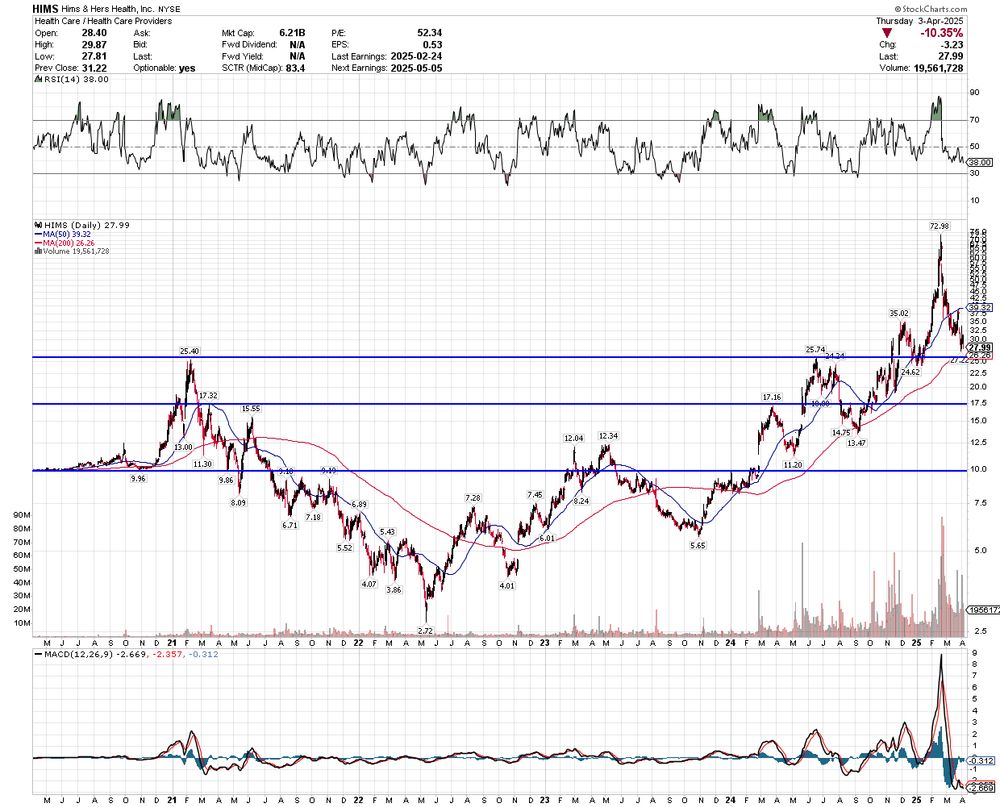Screen dimensions: 1000x807
Task: Click the 38.00 RSI value tag on right axis
Action: (x=980, y=163)
